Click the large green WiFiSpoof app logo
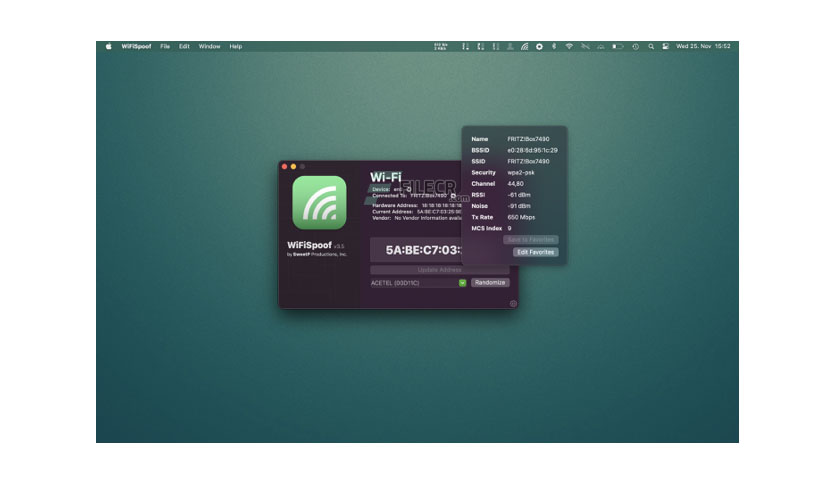This screenshot has width=836, height=484. (319, 203)
